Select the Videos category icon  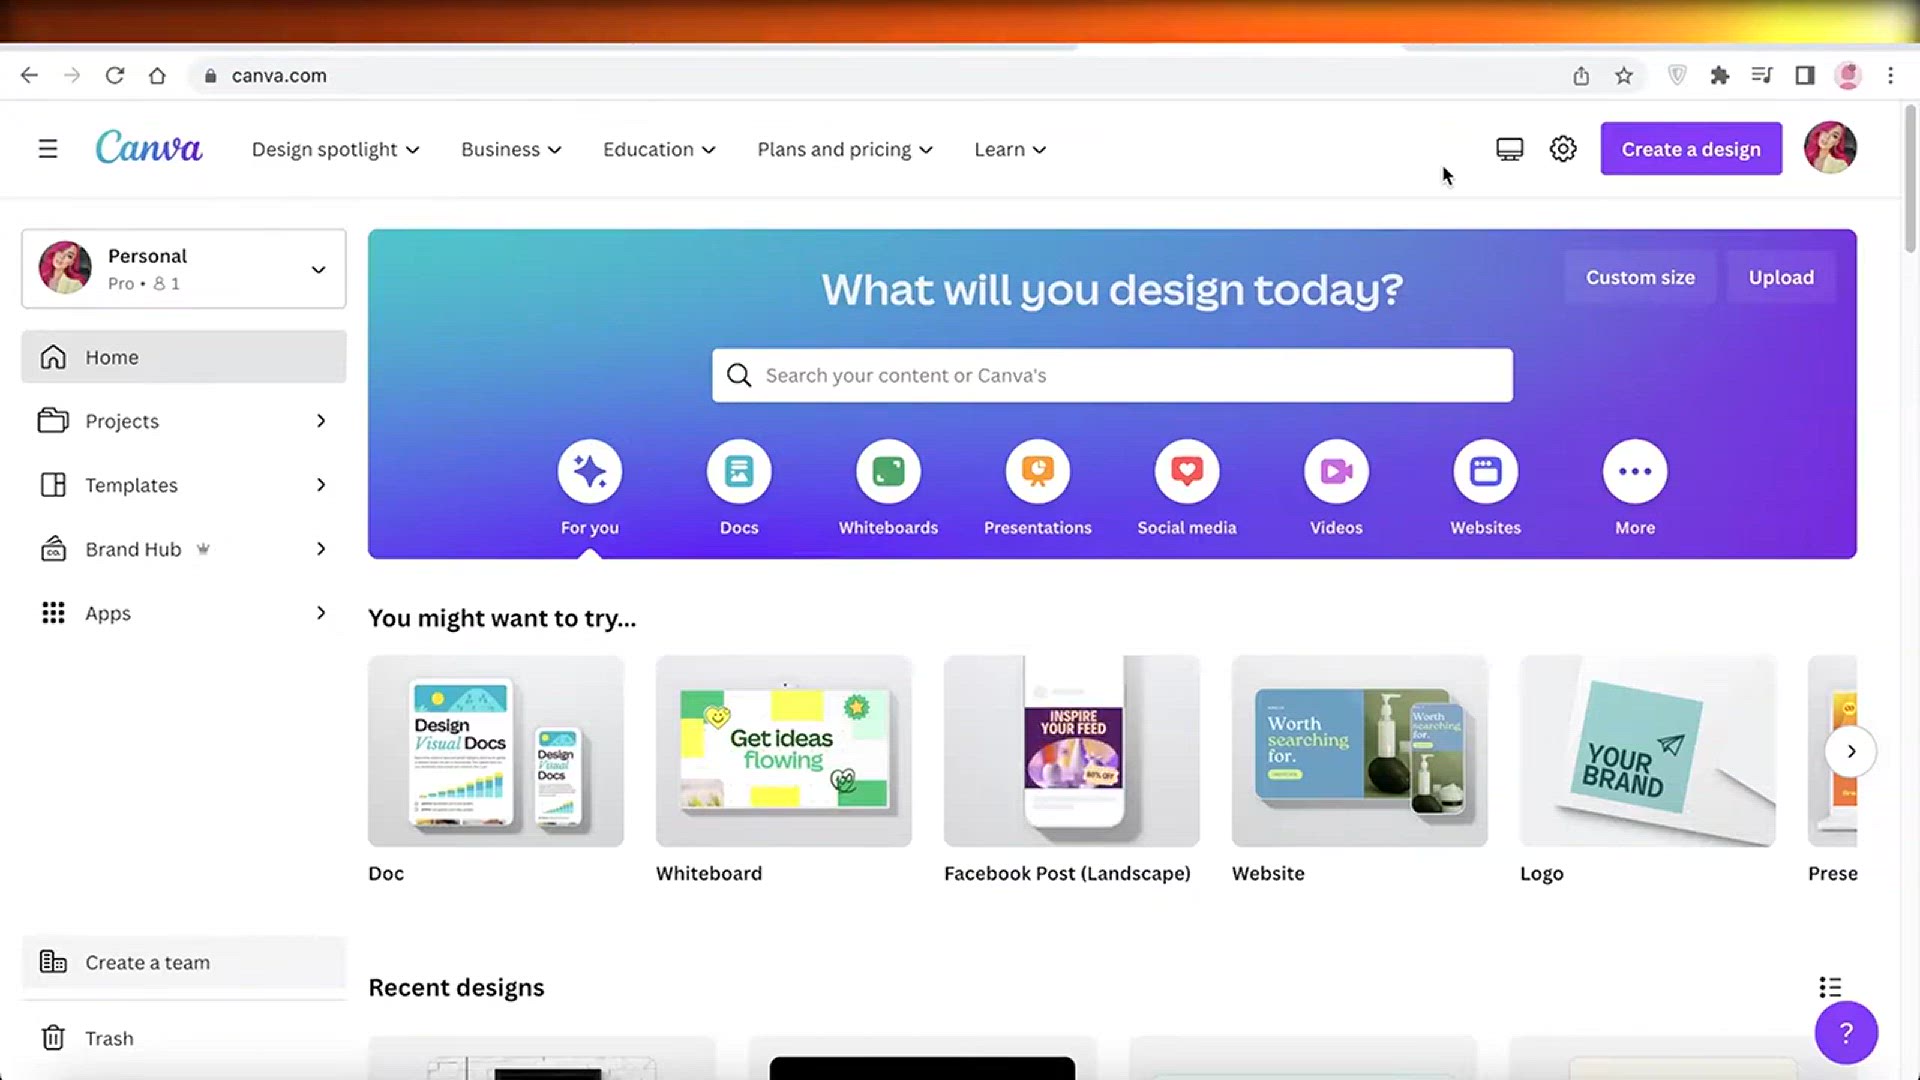click(1336, 471)
